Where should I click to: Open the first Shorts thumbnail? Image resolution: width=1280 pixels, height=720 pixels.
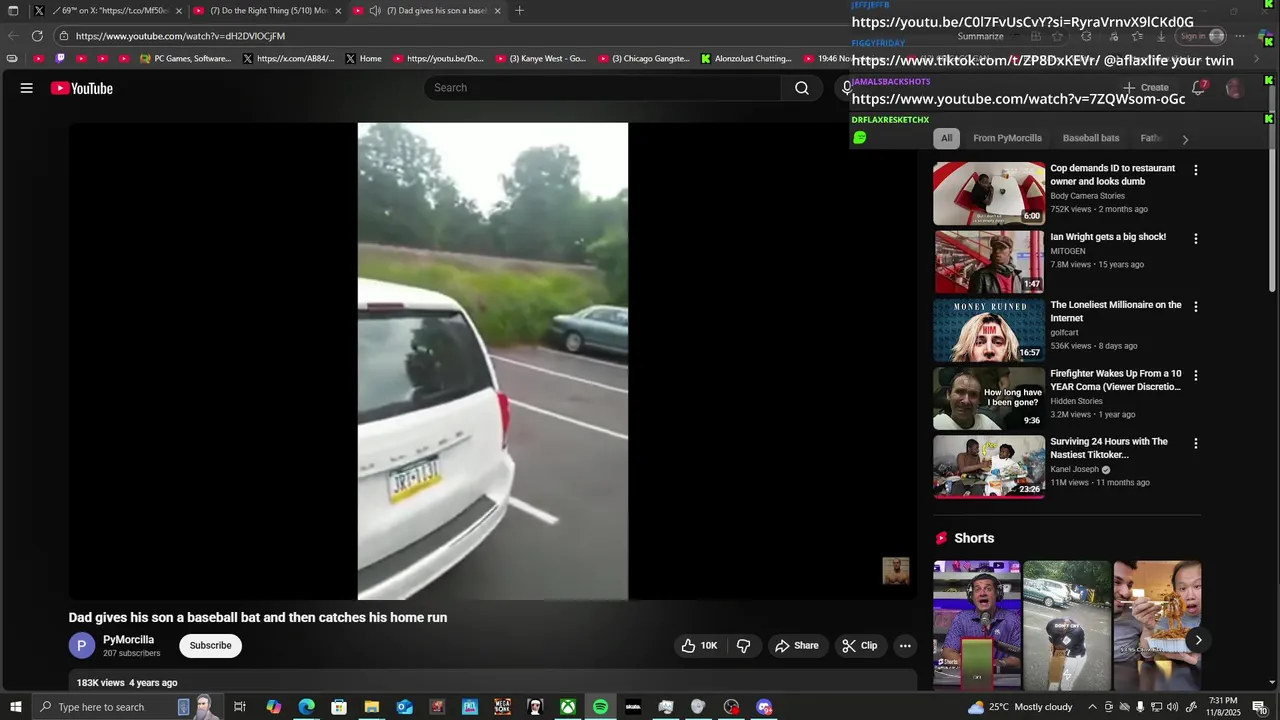977,625
